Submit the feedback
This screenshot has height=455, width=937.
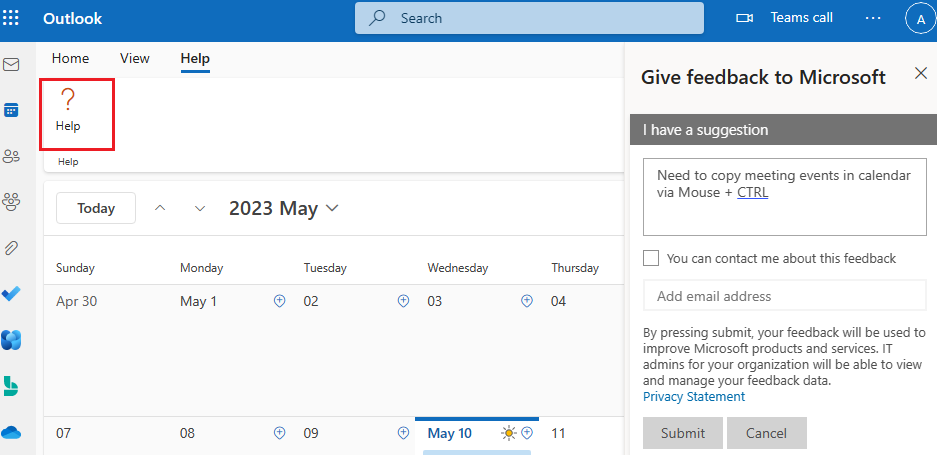[x=683, y=433]
